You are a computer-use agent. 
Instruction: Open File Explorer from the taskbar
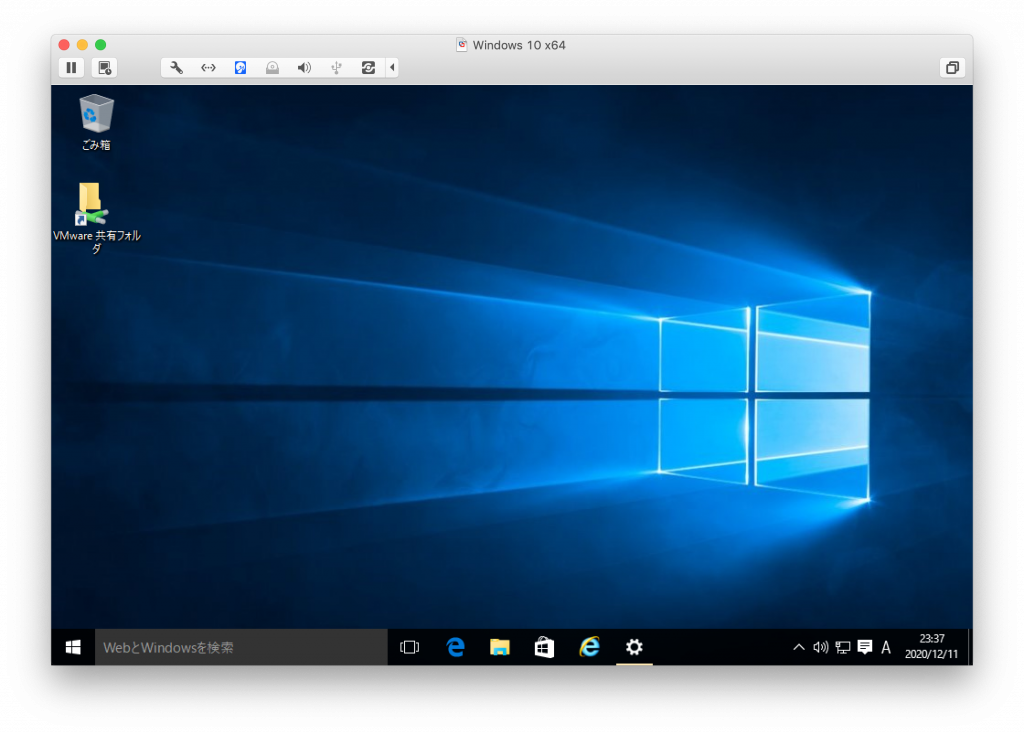500,647
